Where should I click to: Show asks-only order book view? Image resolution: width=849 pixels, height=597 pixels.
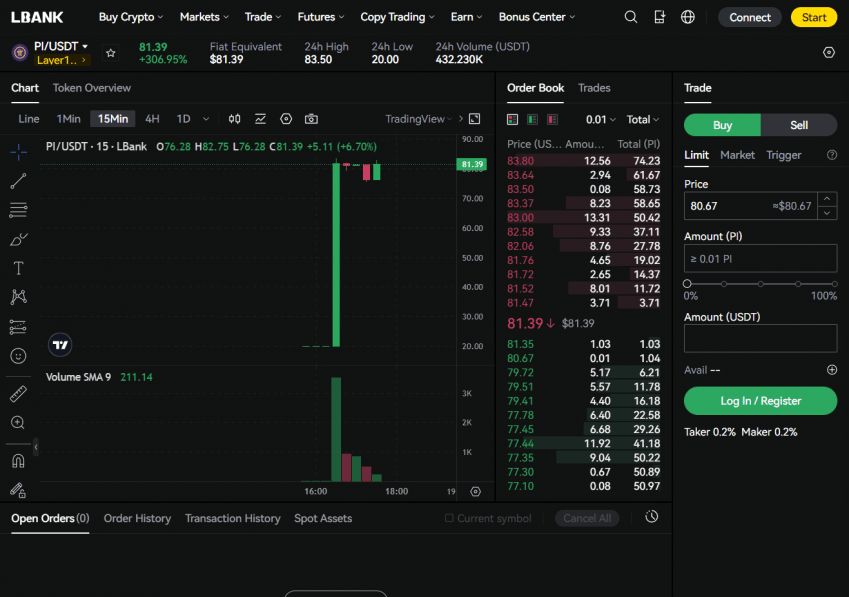(x=552, y=119)
